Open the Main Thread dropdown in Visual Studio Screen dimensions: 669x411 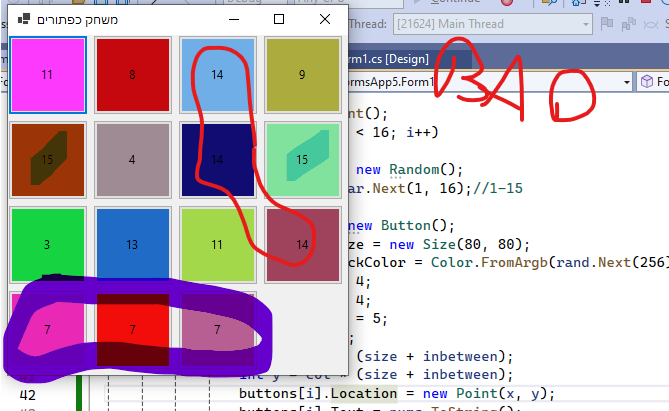(493, 24)
